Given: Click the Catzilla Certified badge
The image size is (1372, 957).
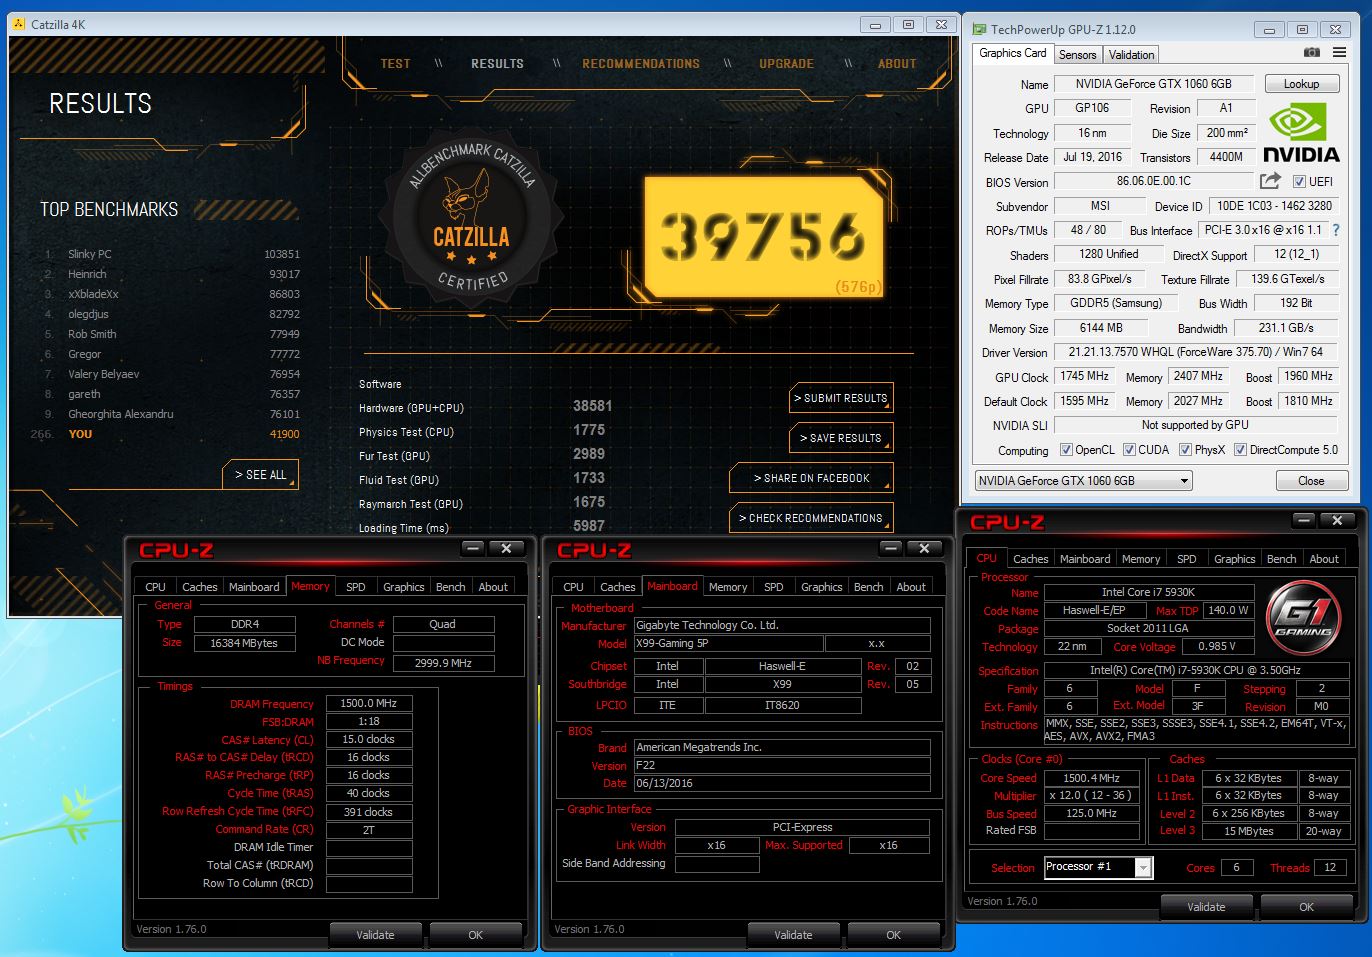Looking at the screenshot, I should tap(471, 218).
